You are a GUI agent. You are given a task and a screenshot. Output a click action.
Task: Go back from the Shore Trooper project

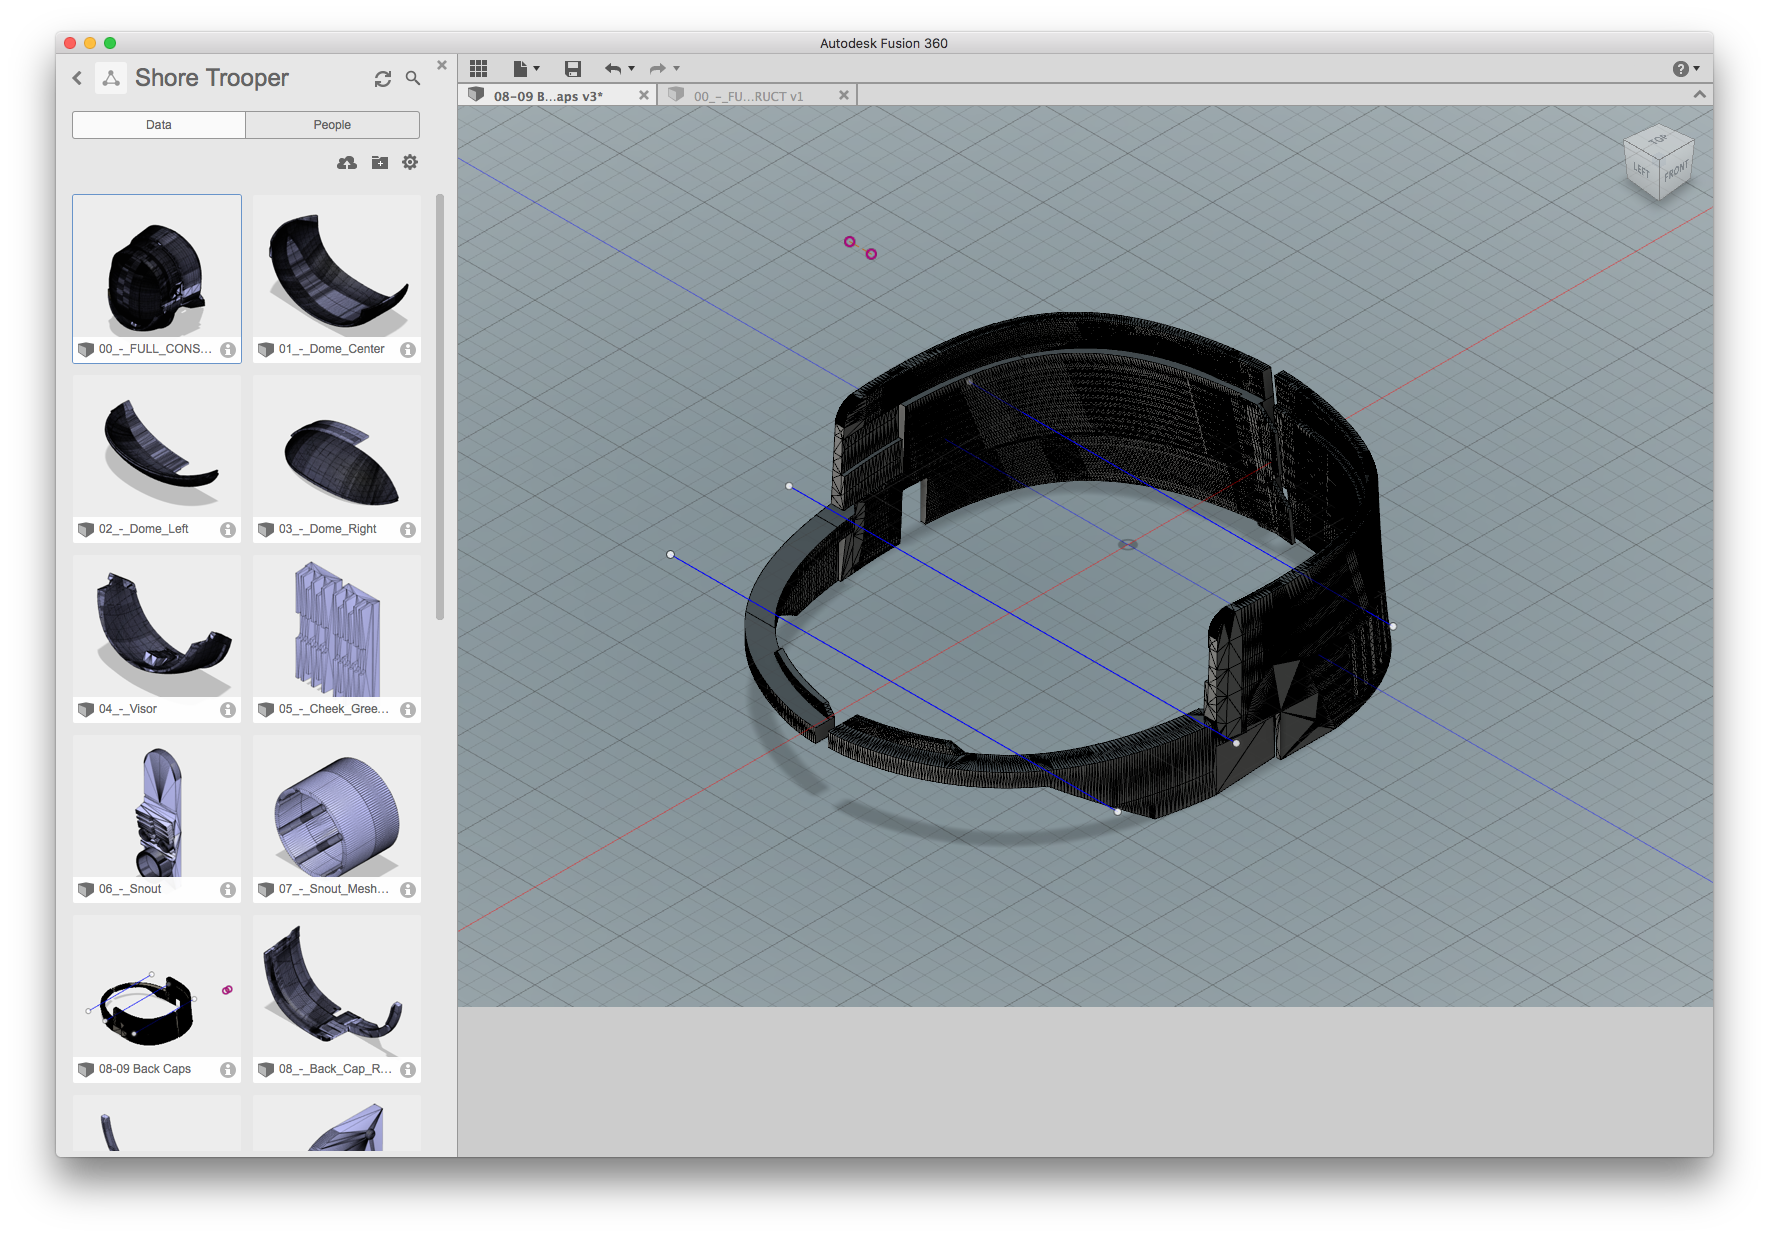(77, 78)
